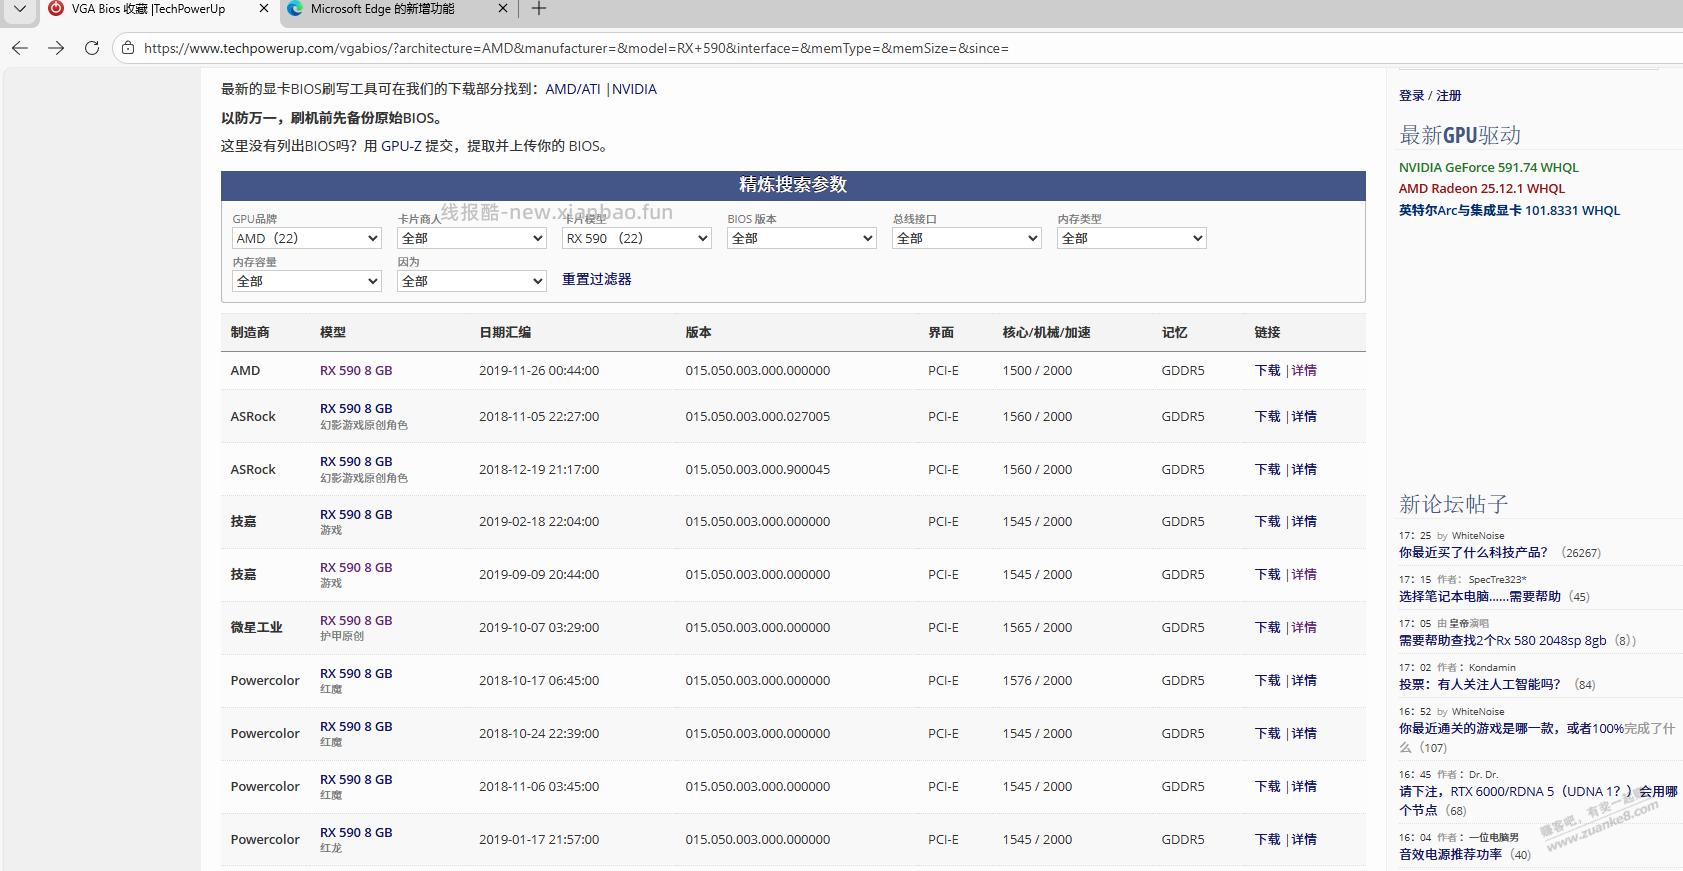Download Powercolor BIOS dated 2018-10-17

[1267, 680]
